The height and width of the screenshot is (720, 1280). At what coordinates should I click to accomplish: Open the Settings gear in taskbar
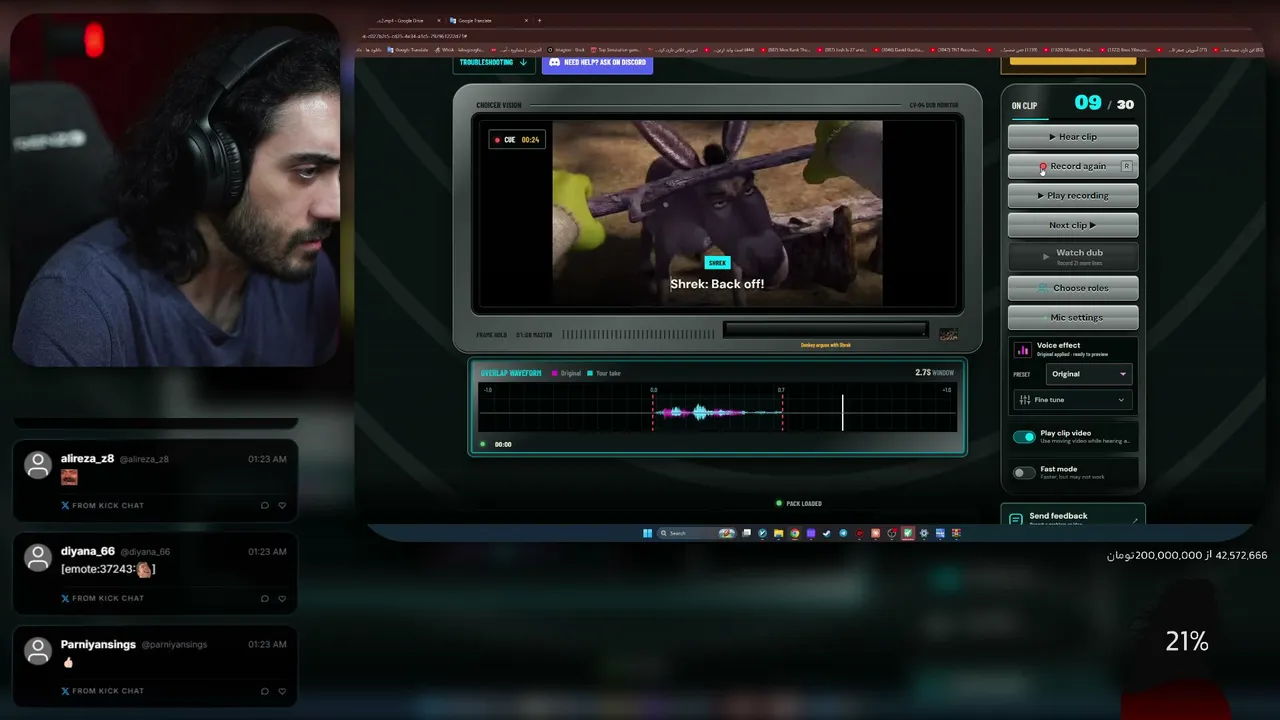tap(924, 533)
